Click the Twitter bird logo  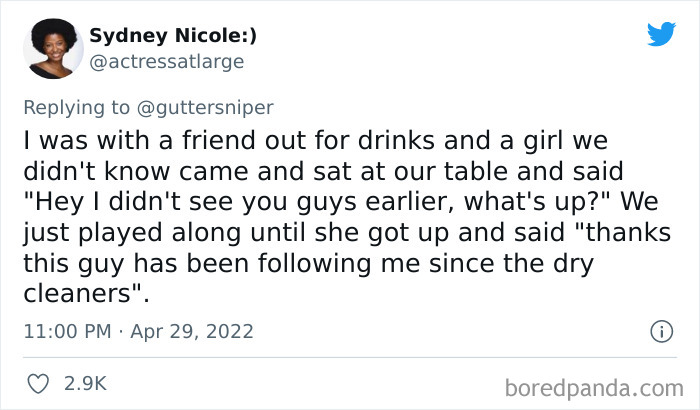661,34
